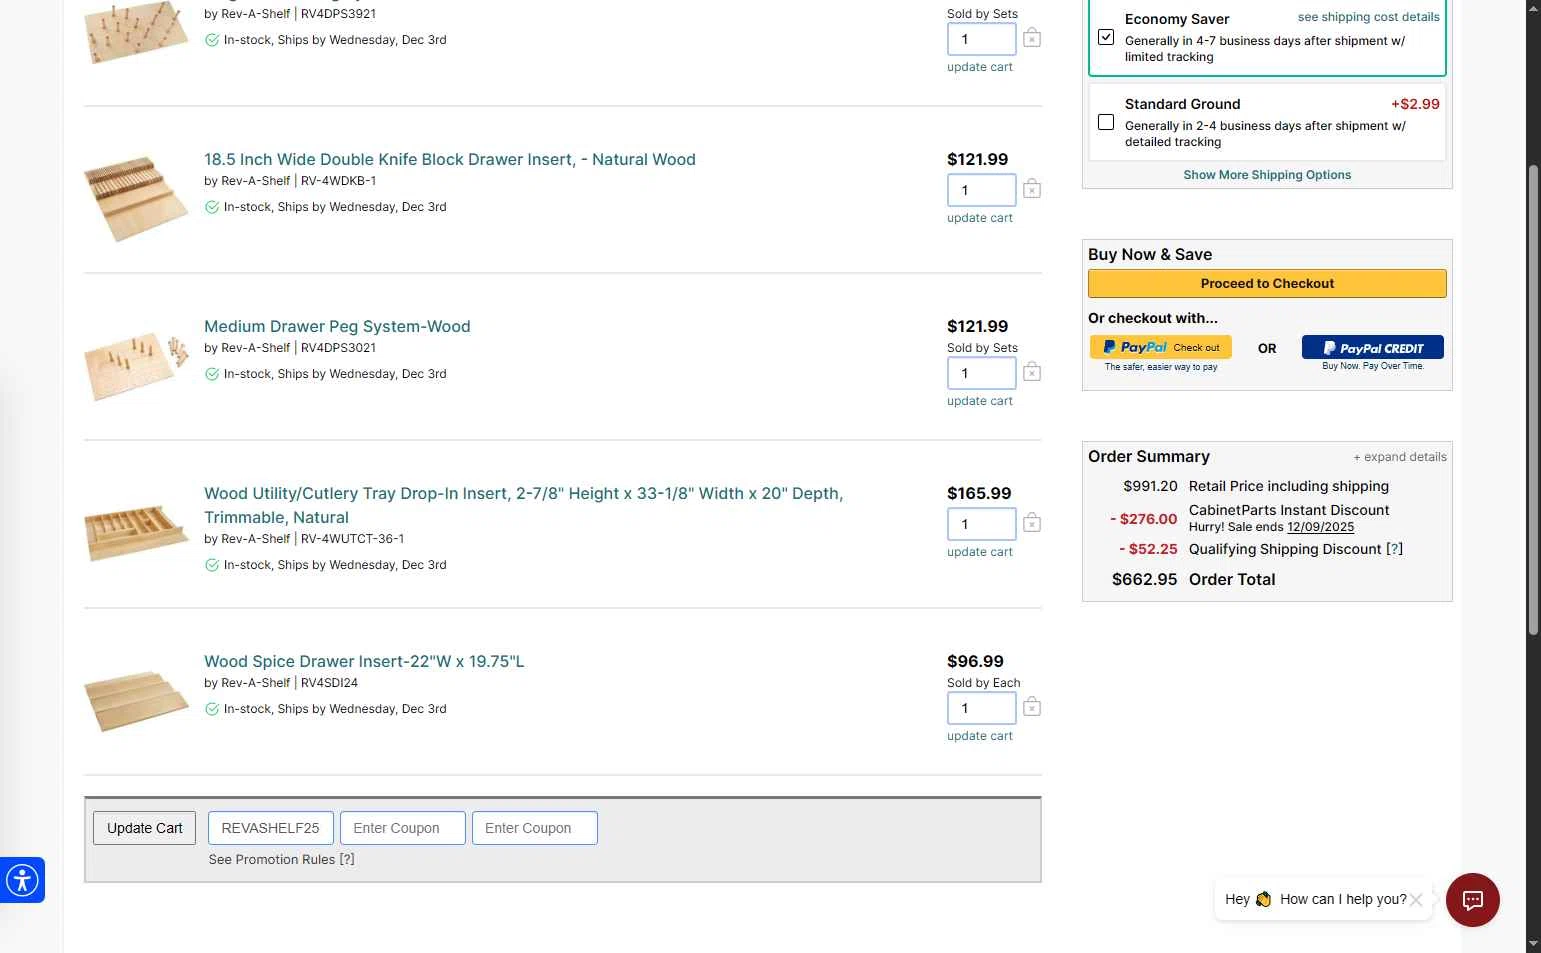
Task: Click coupon field containing REVASHELF25
Action: [x=271, y=828]
